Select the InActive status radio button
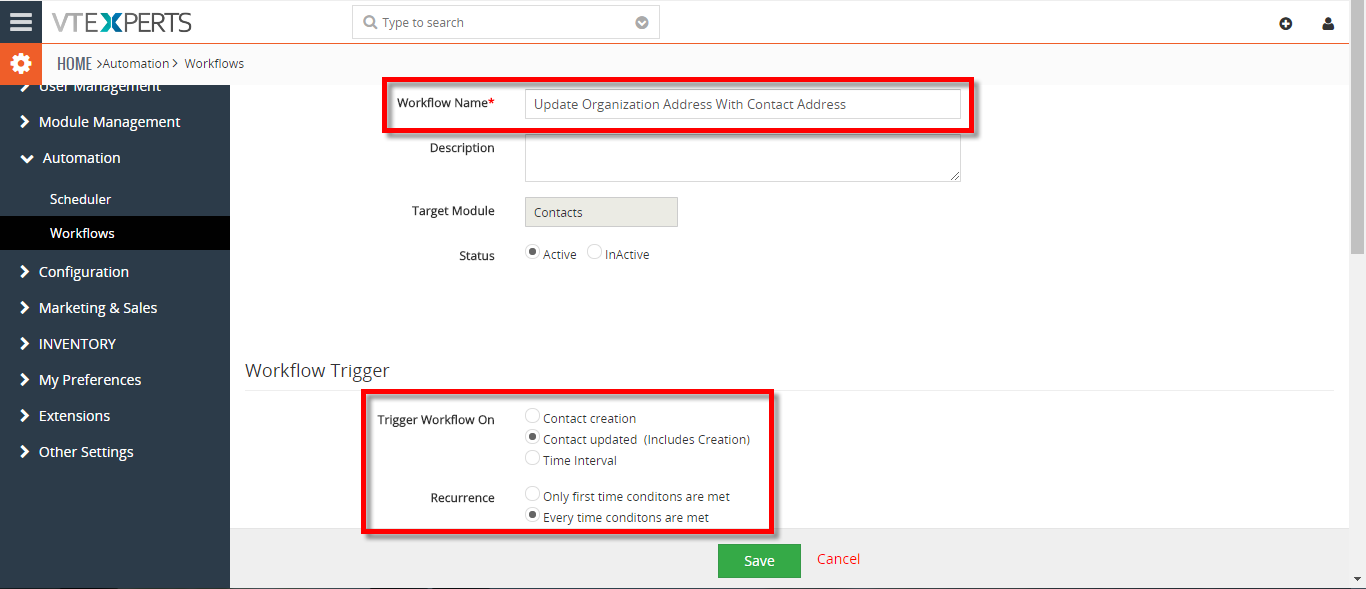 pos(594,253)
